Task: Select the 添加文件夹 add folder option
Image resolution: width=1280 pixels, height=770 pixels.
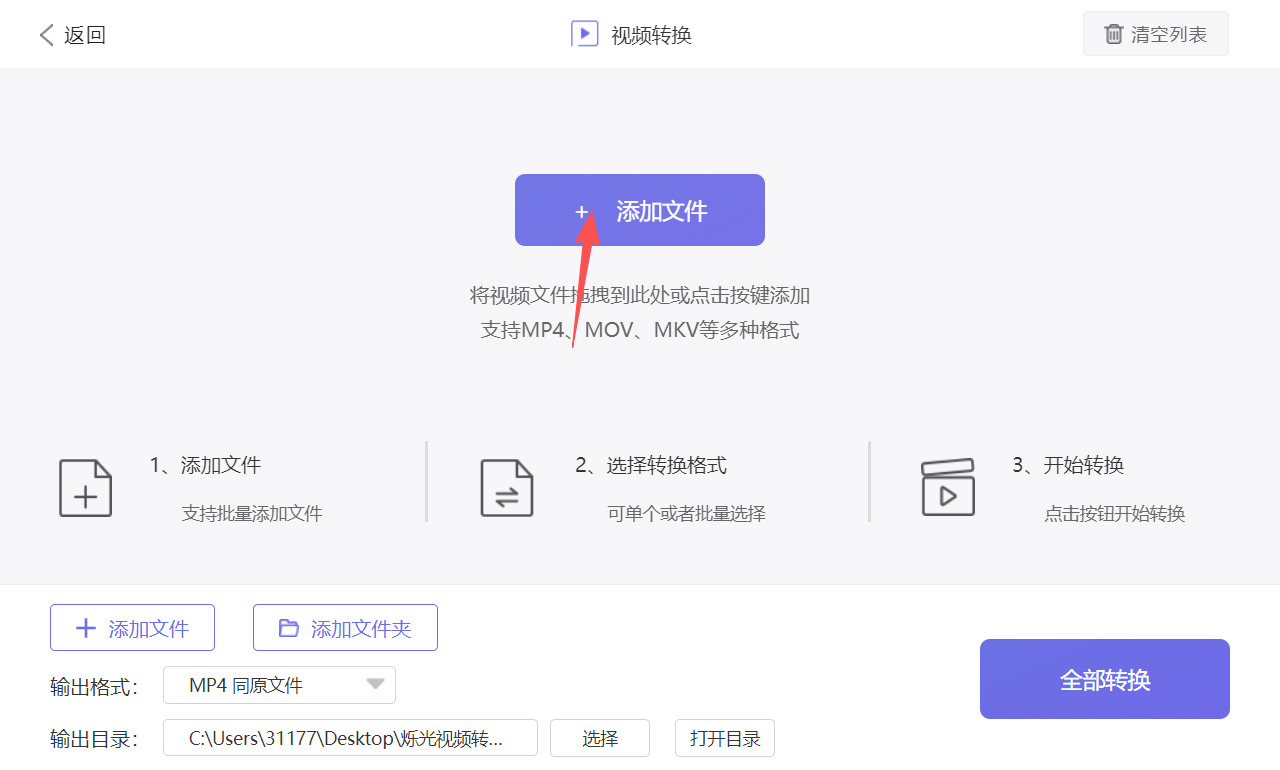Action: [x=345, y=627]
